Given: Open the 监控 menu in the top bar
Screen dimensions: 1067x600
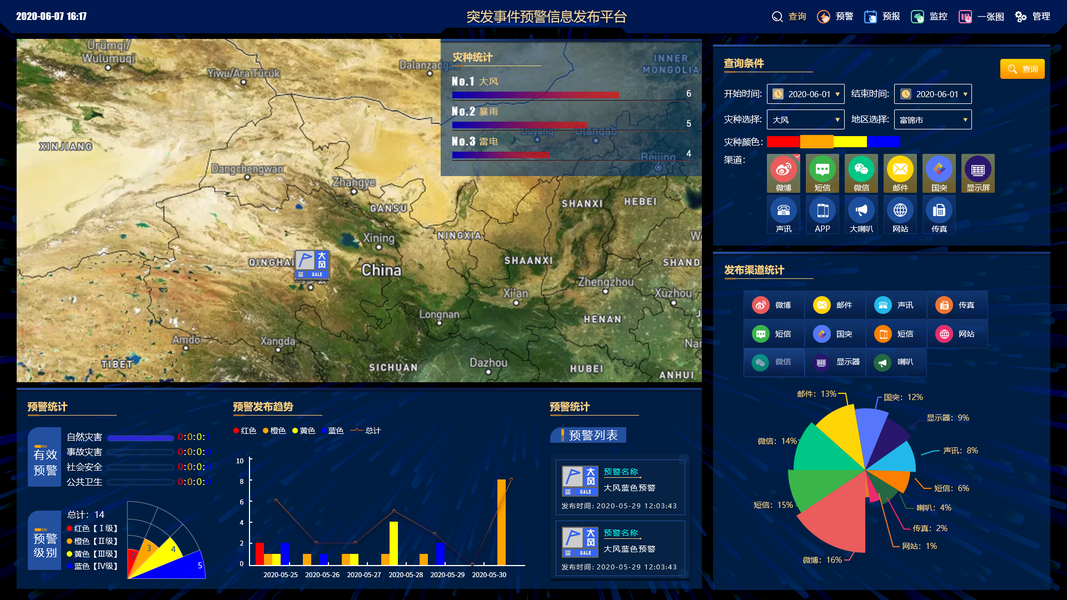Looking at the screenshot, I should tap(929, 16).
